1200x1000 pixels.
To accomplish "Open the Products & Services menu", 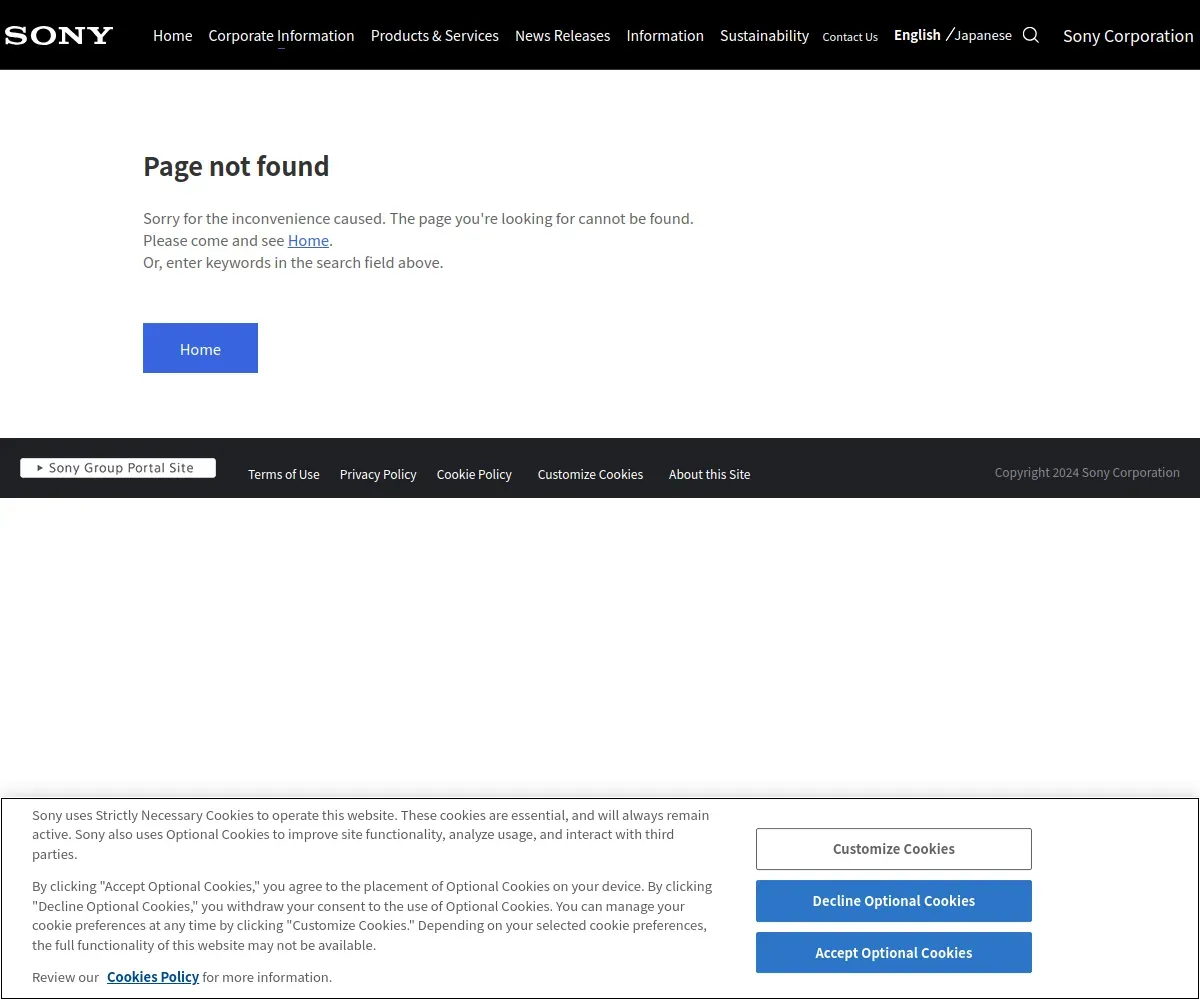I will (435, 35).
